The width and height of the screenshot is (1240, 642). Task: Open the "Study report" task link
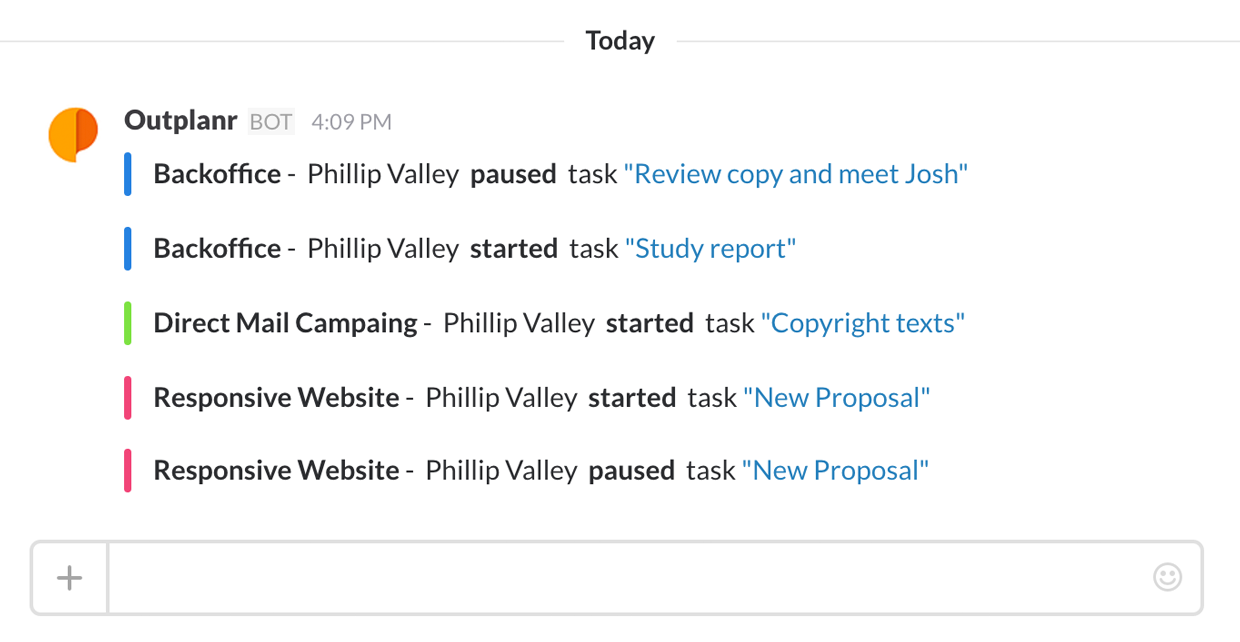pos(709,248)
